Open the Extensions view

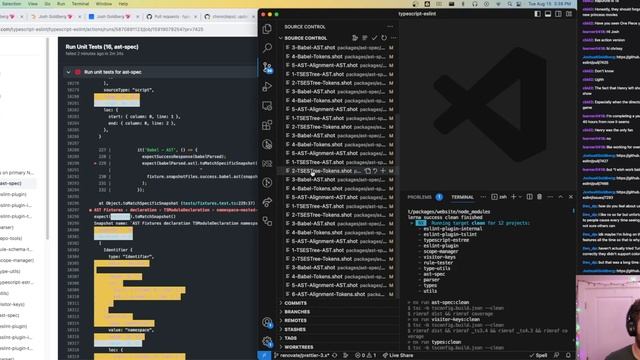click(x=267, y=125)
